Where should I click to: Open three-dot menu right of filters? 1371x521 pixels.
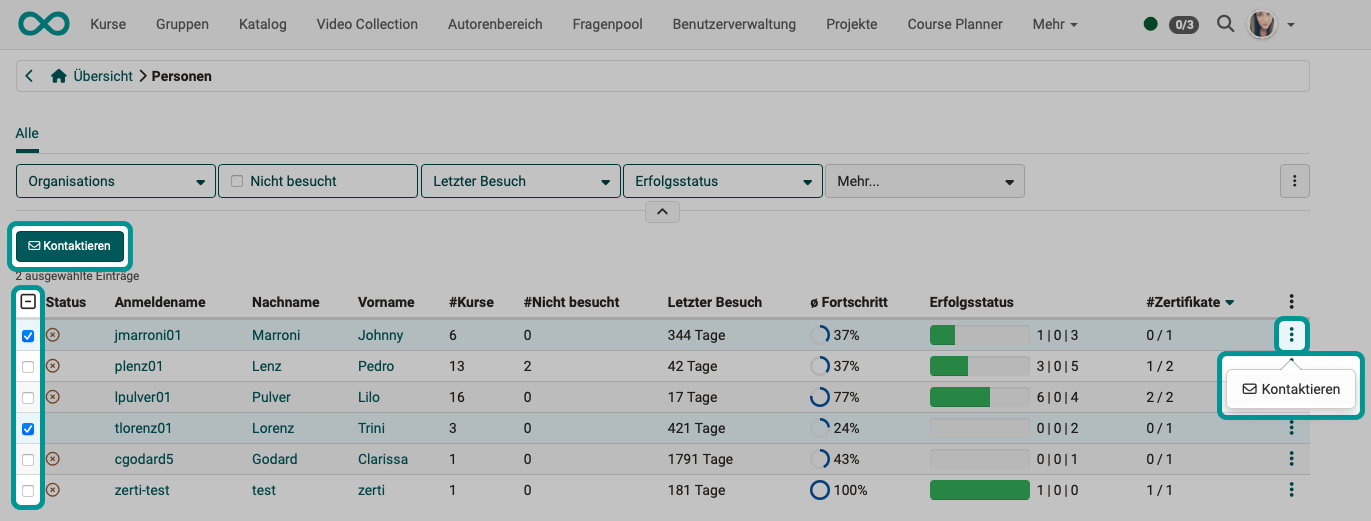(x=1294, y=181)
